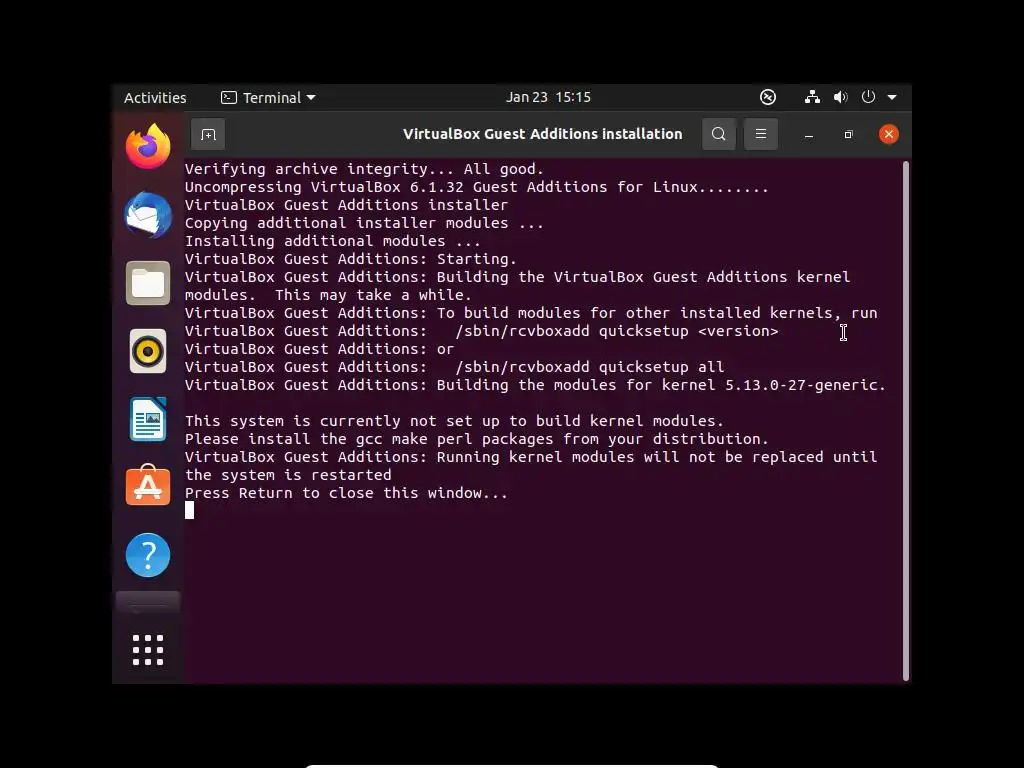Image resolution: width=1024 pixels, height=768 pixels.
Task: Click Activities overview
Action: pyautogui.click(x=155, y=98)
